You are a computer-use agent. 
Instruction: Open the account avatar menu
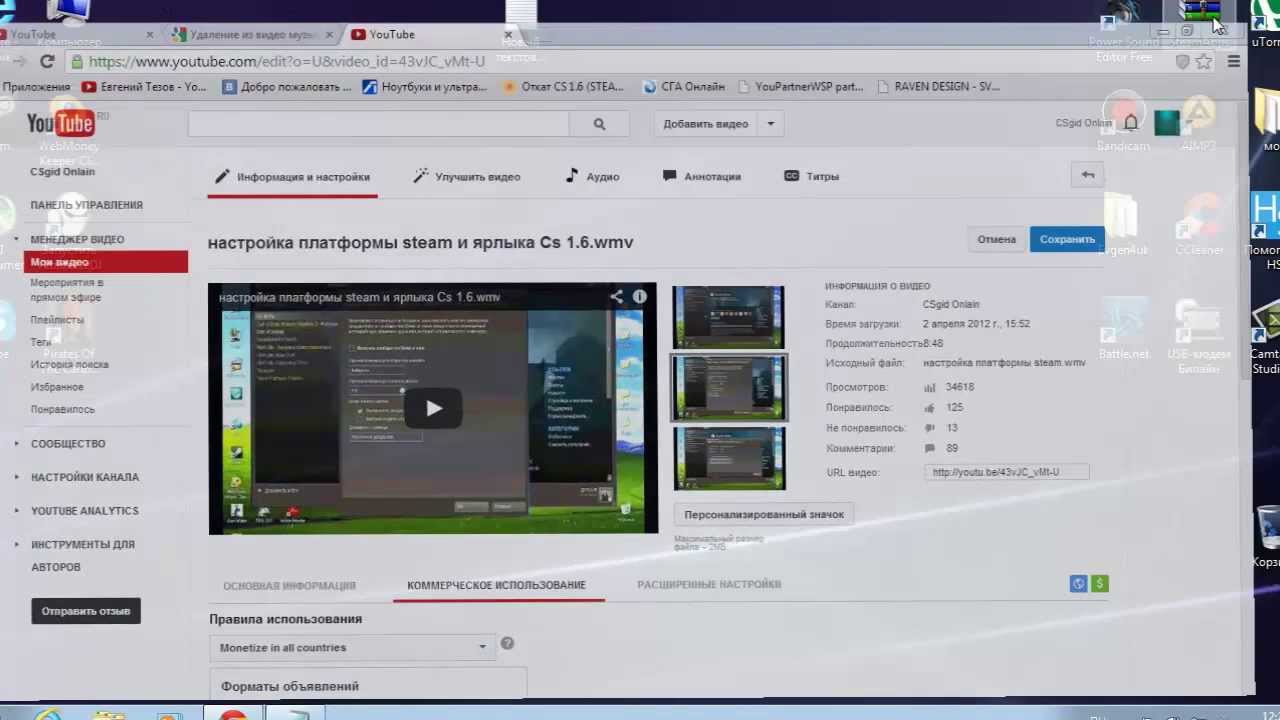pyautogui.click(x=1167, y=123)
